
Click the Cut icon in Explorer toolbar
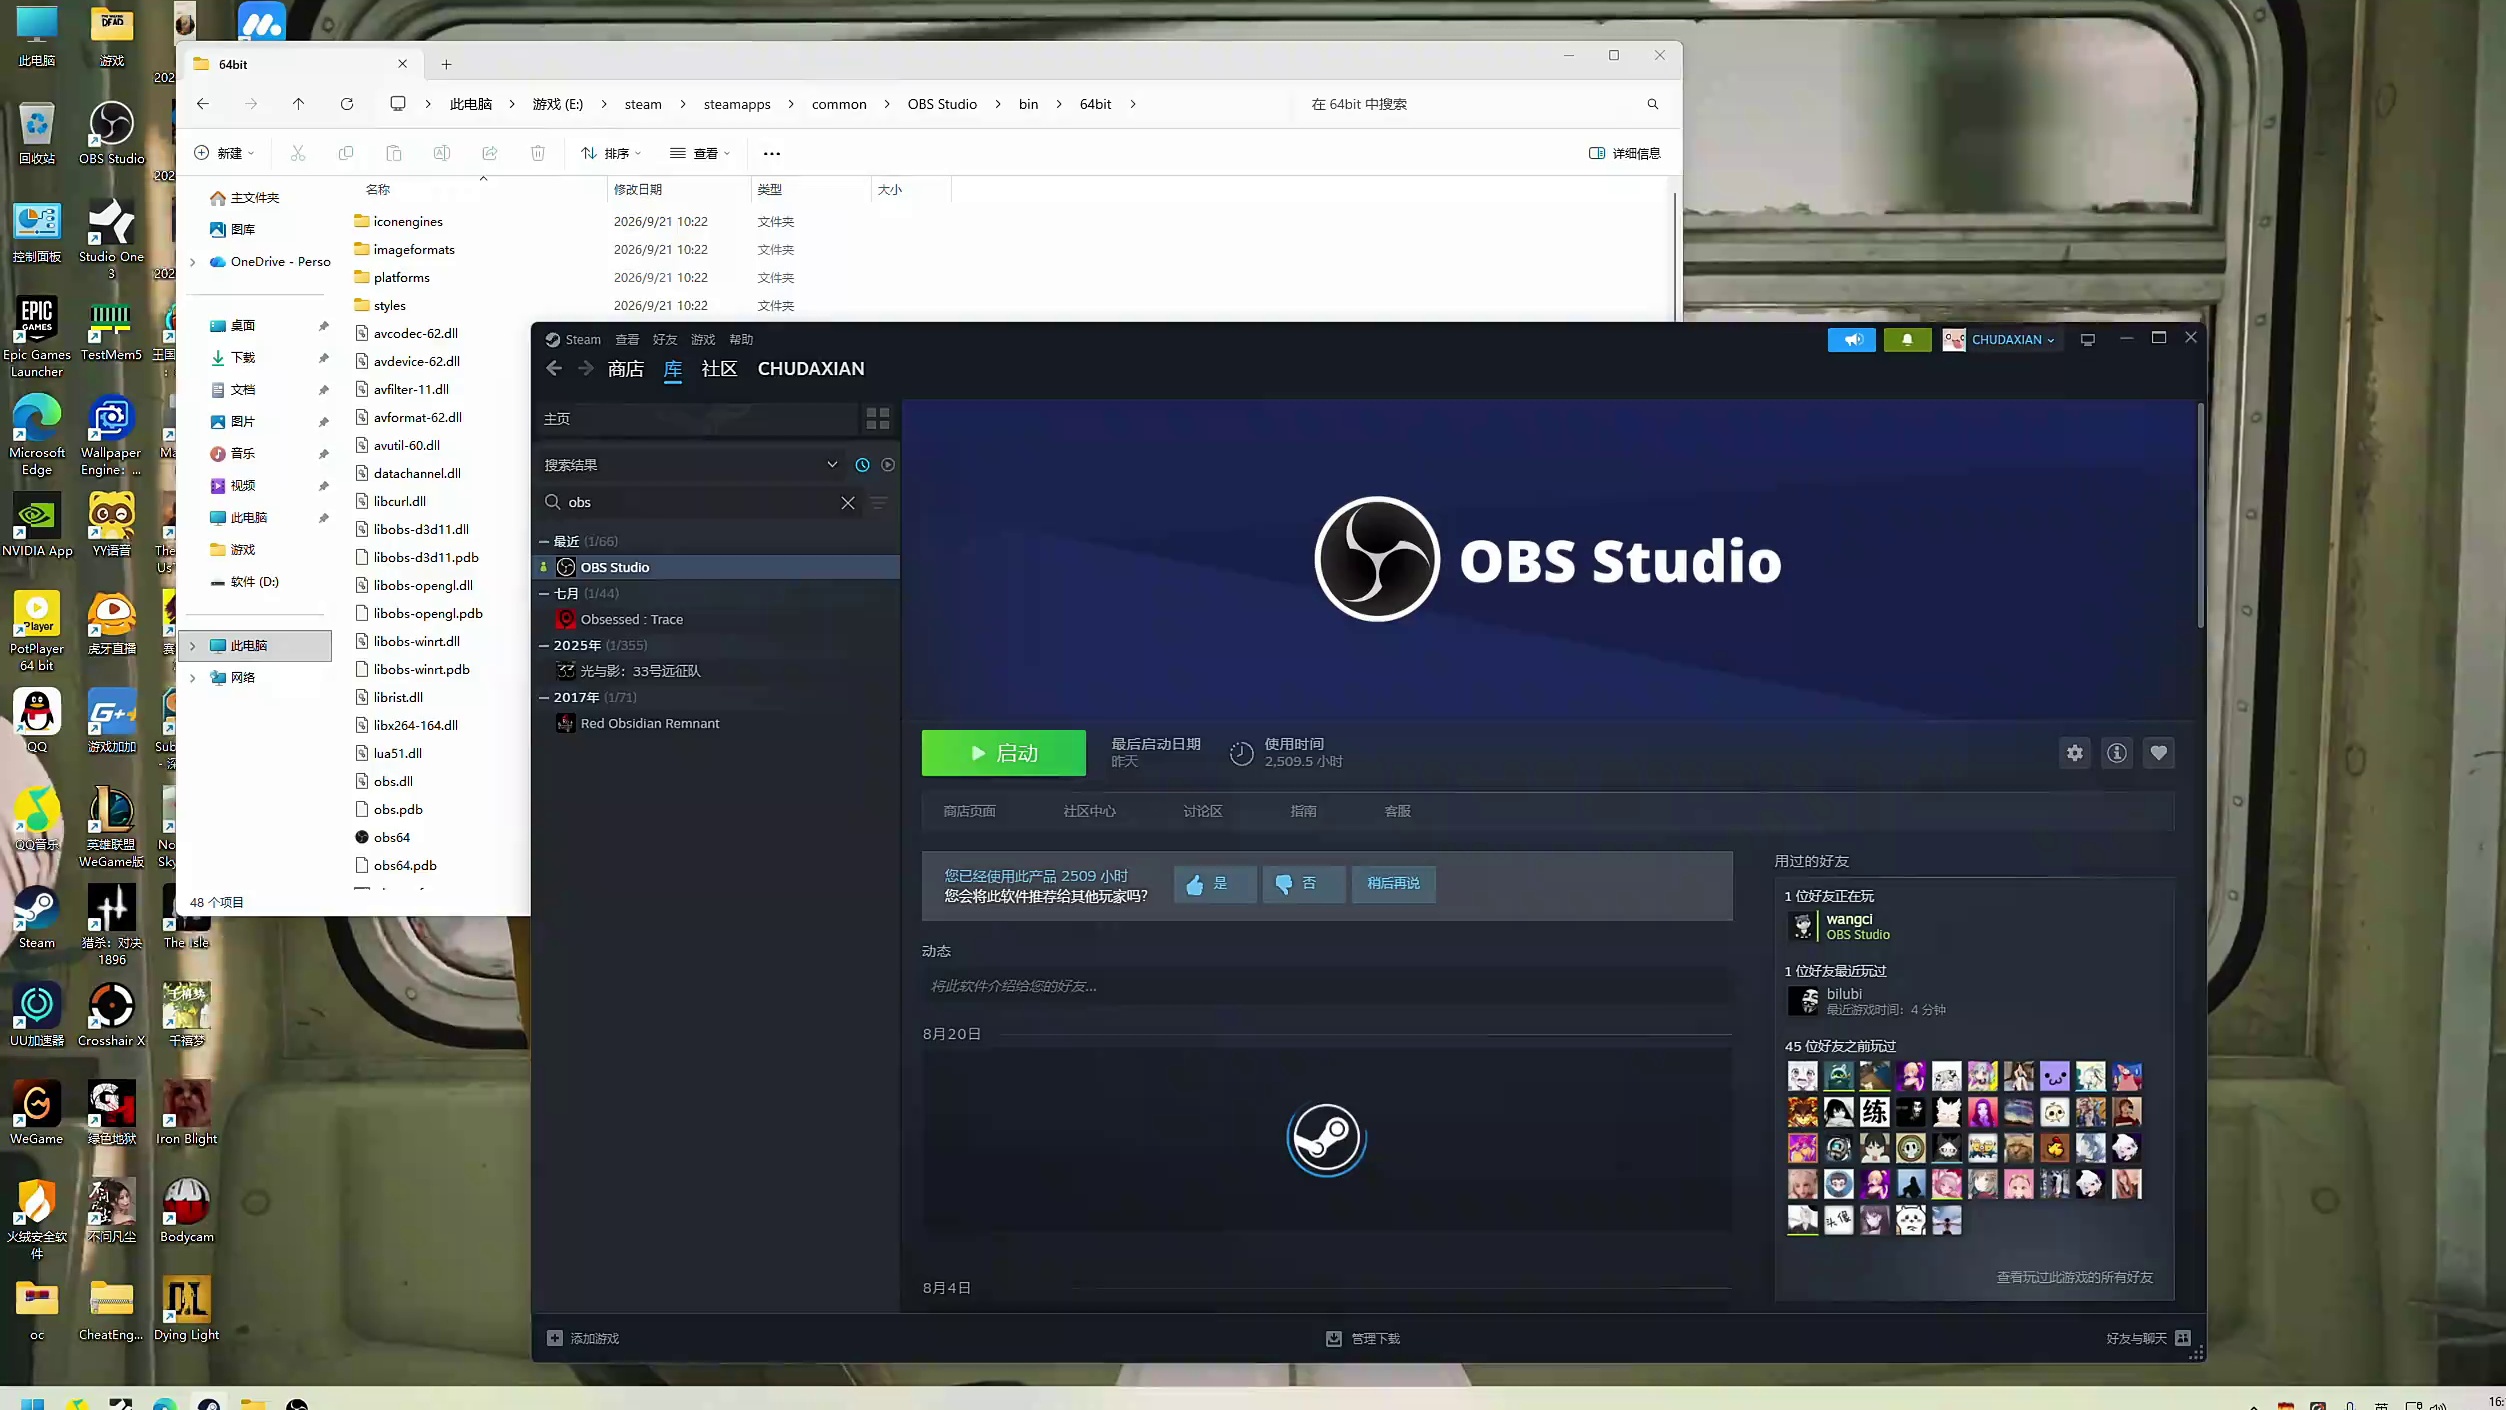click(297, 153)
